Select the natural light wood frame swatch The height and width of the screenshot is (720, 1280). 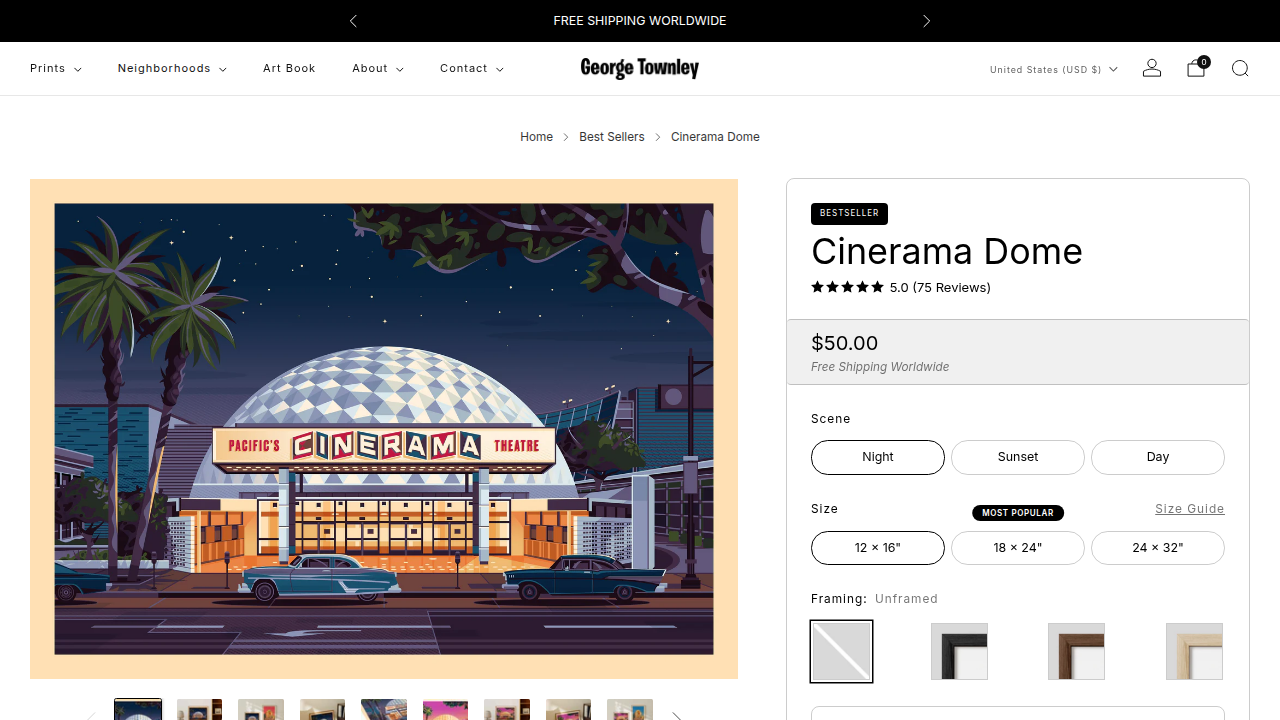click(x=1194, y=651)
